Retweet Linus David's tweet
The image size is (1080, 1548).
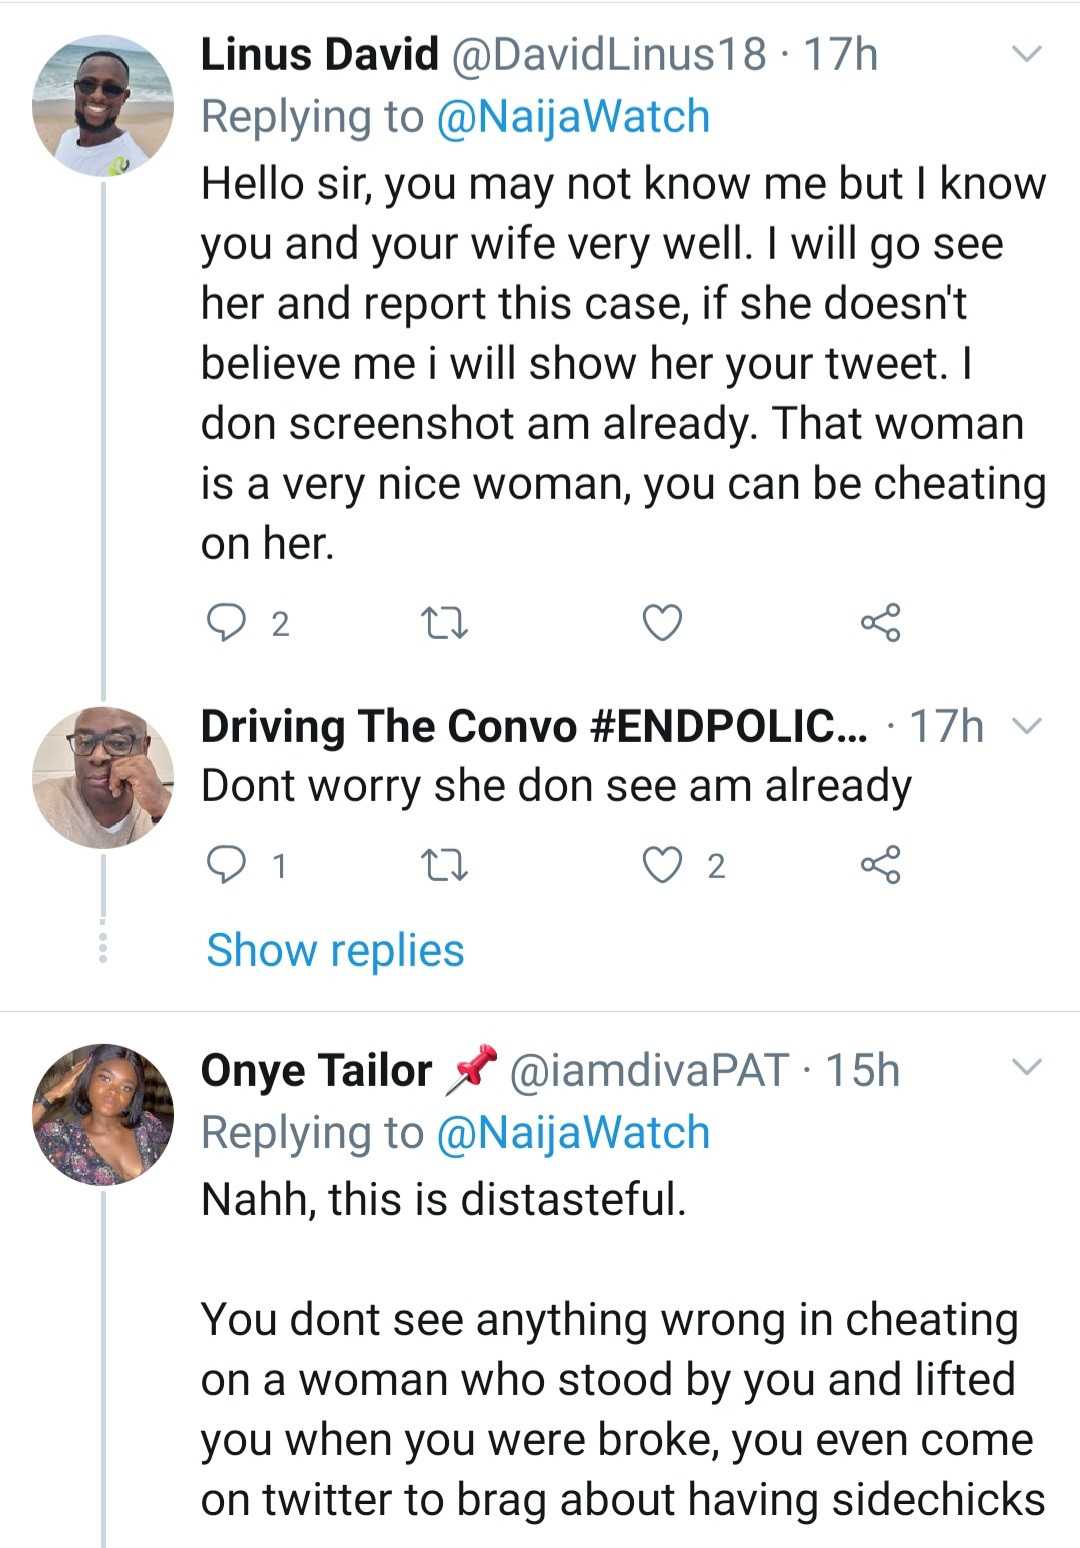[x=444, y=624]
